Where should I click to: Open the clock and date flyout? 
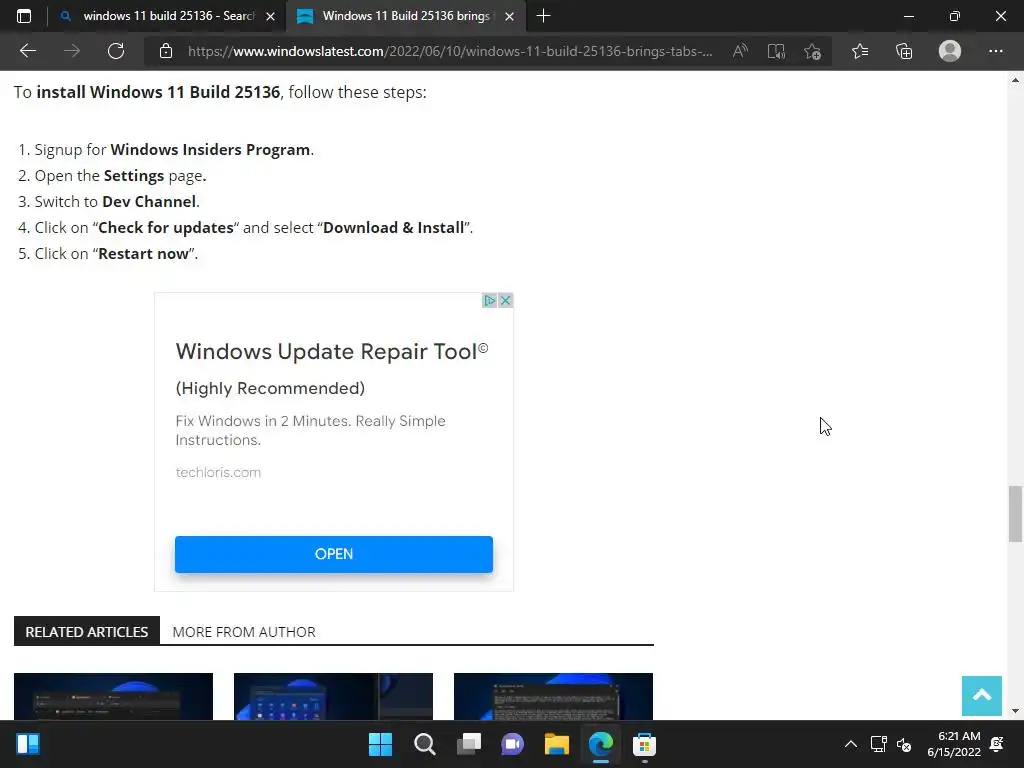954,744
